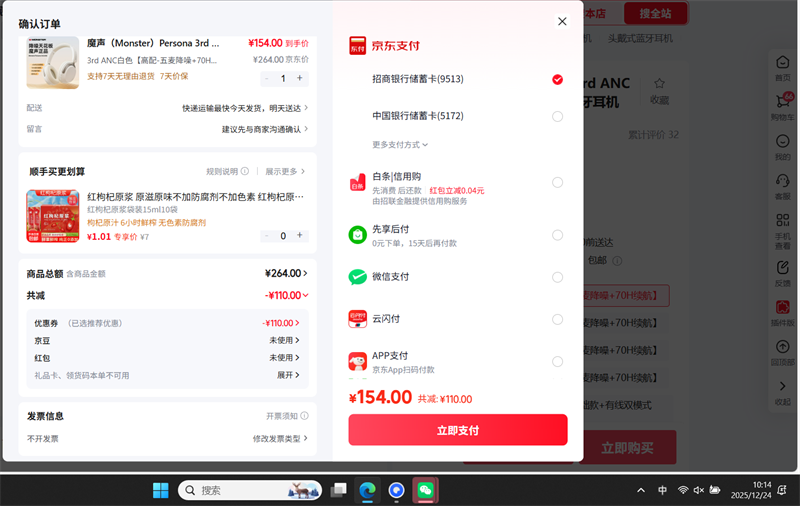This screenshot has width=800, height=506.
Task: Select the WeChat Pay radio option
Action: (557, 277)
